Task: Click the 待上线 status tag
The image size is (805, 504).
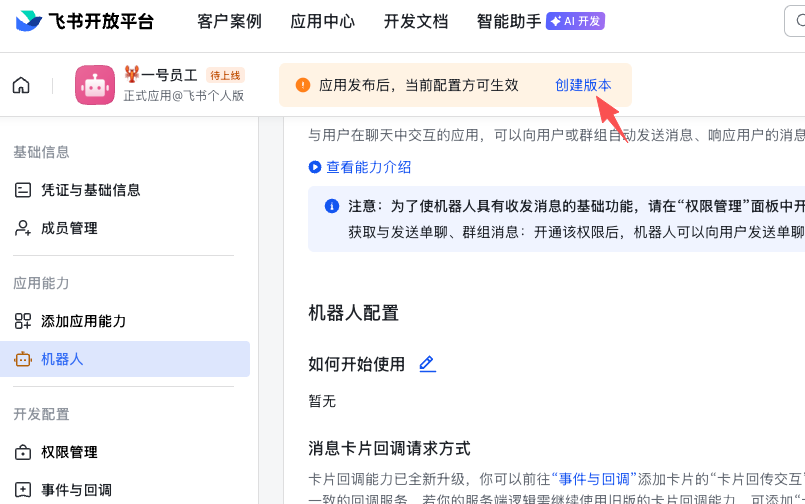Action: coord(225,75)
